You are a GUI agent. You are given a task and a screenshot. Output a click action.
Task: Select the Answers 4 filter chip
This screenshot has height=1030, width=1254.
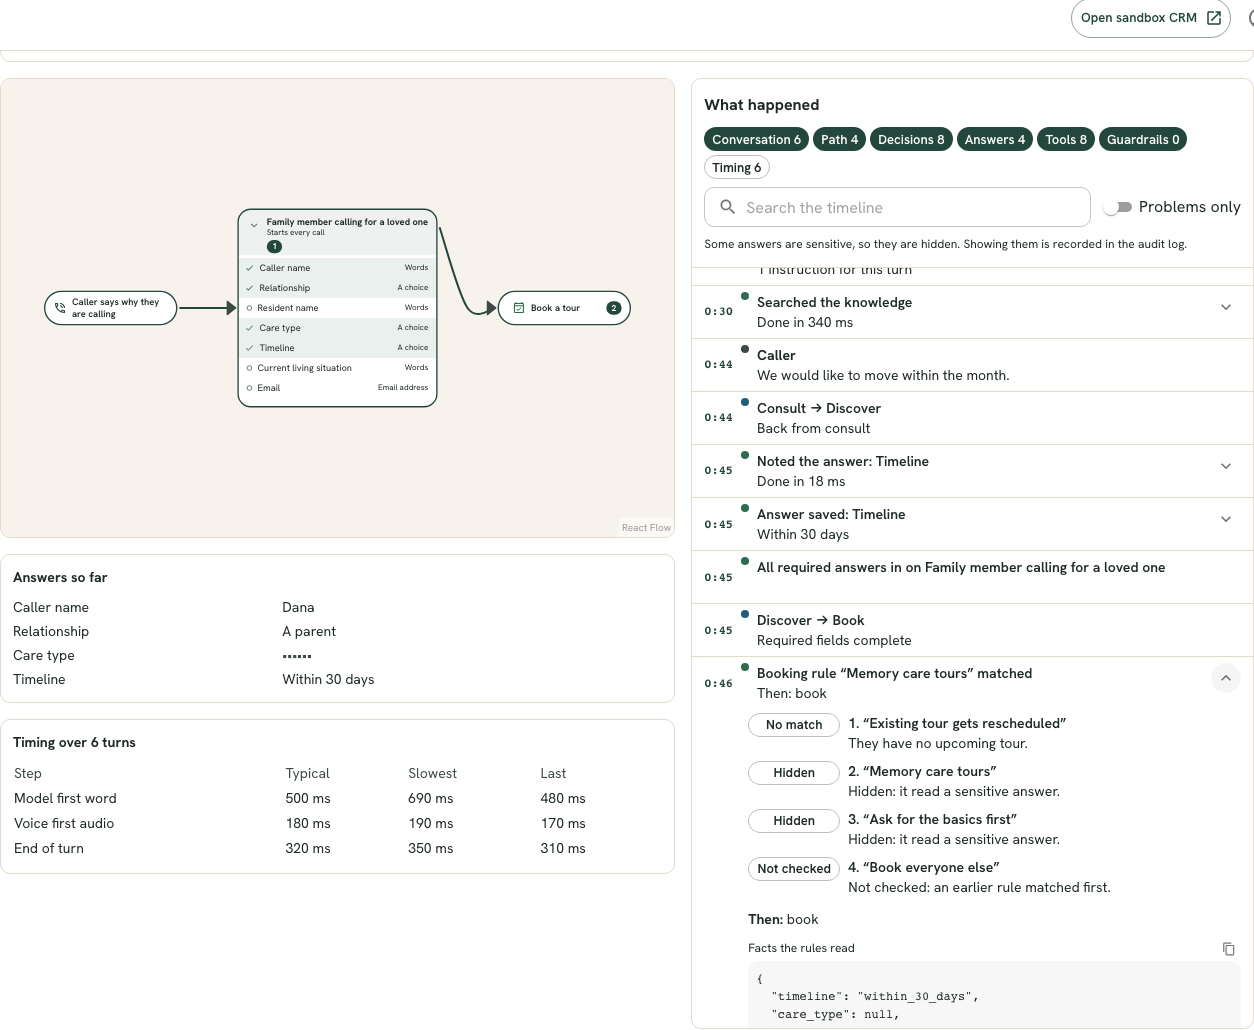(995, 140)
